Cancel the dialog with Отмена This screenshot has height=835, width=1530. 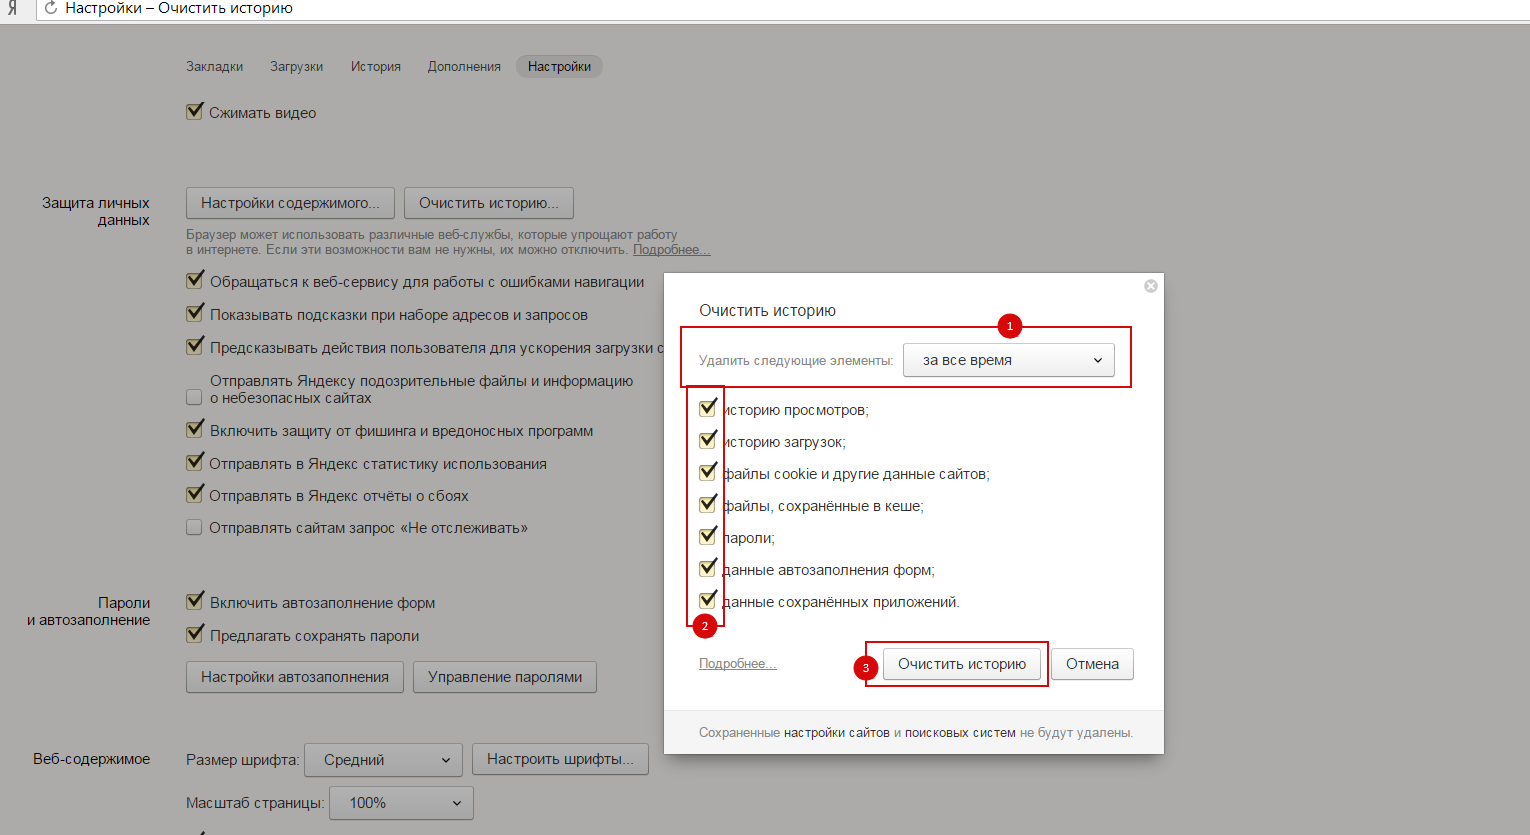[x=1092, y=664]
